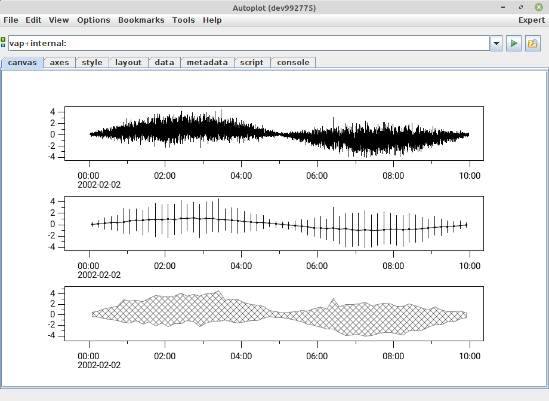549x401 pixels.
Task: Expand the address bar dropdown arrow
Action: click(496, 43)
